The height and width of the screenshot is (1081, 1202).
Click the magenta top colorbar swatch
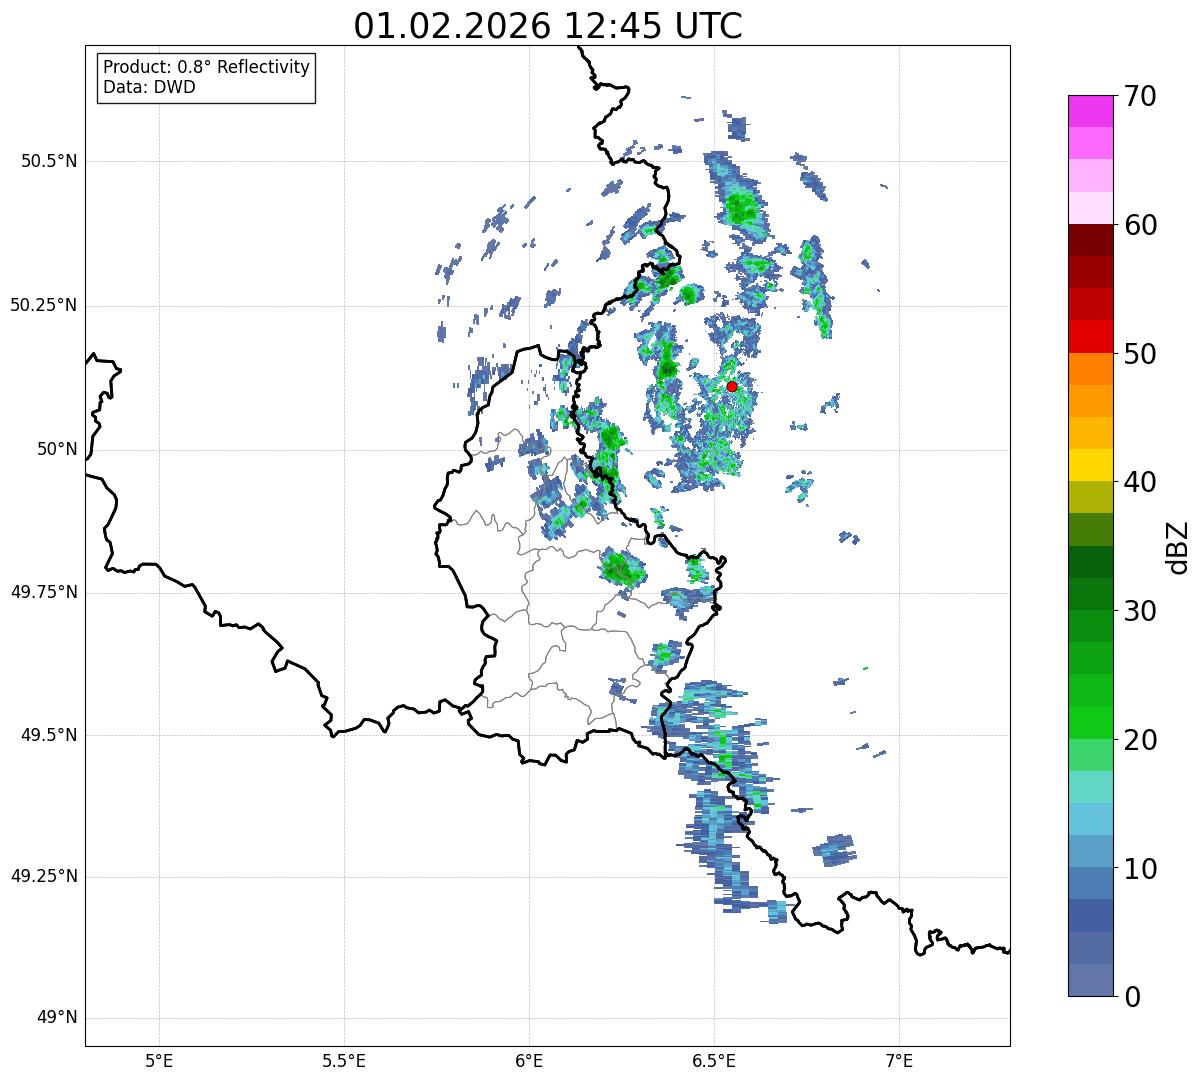click(x=1090, y=111)
